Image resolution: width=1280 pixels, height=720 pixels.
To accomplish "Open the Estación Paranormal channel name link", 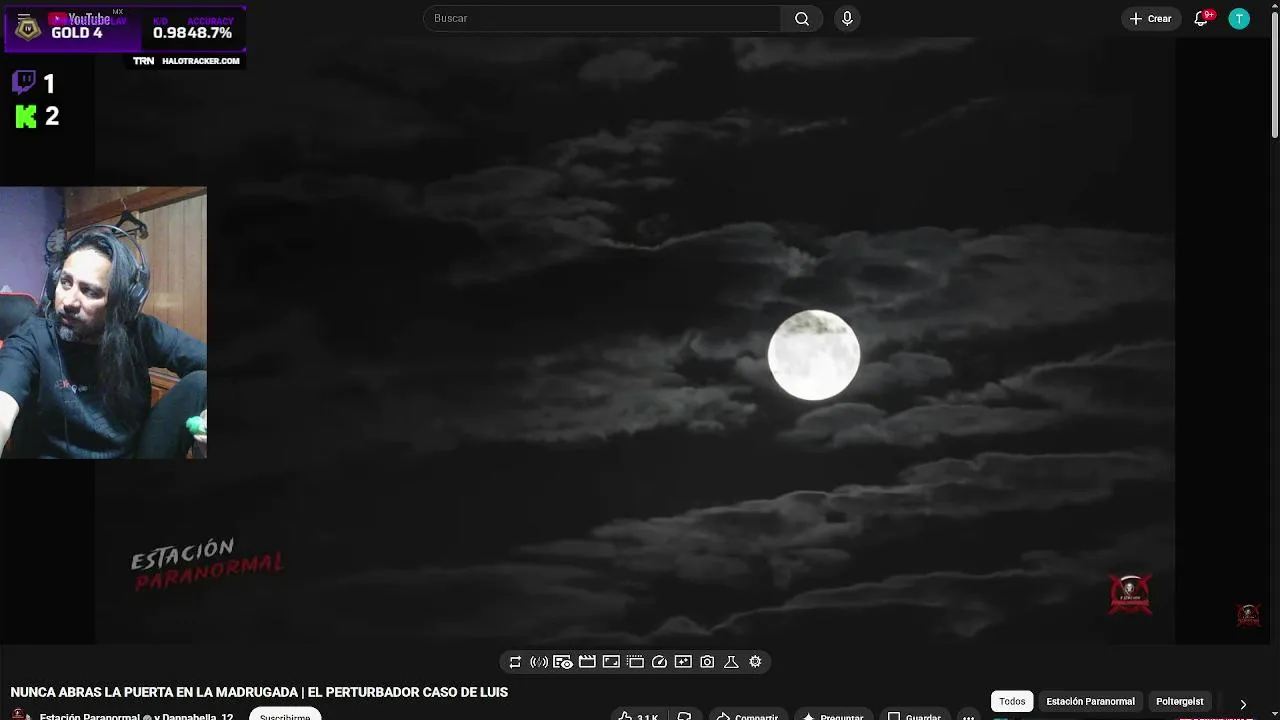I will click(89, 716).
